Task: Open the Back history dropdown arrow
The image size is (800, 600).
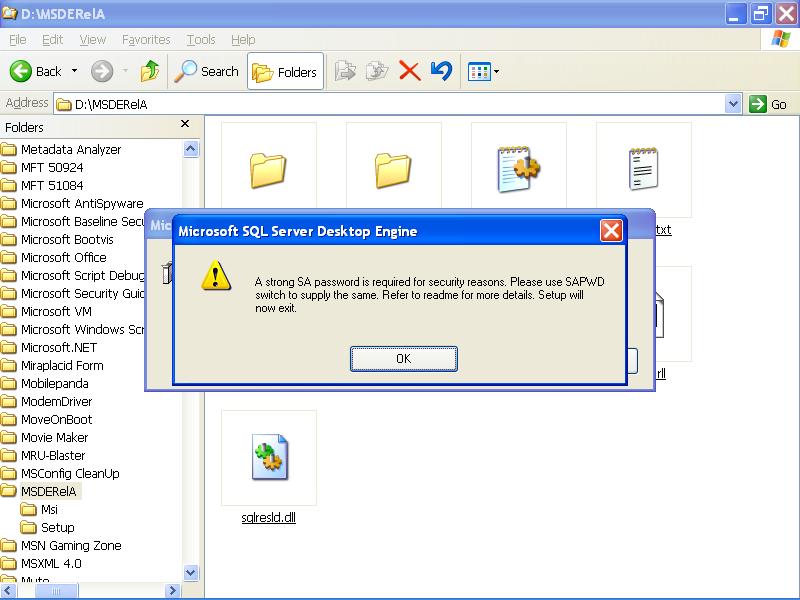Action: pos(74,71)
